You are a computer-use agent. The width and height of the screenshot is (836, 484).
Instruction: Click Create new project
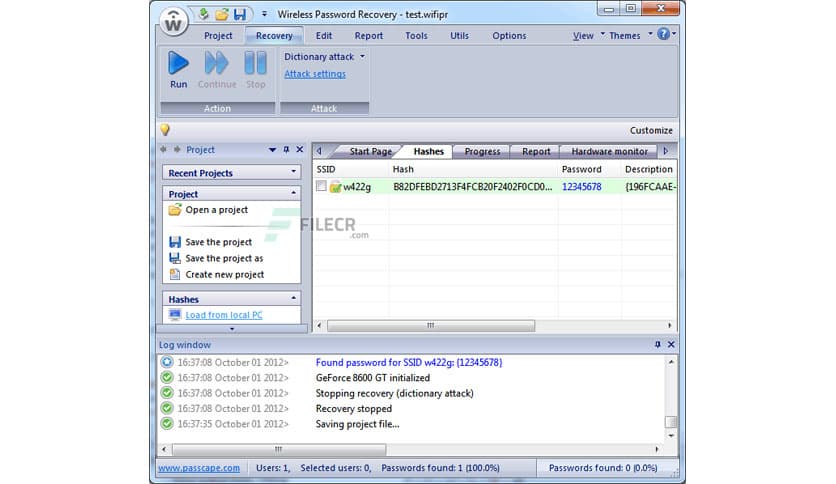pos(224,275)
